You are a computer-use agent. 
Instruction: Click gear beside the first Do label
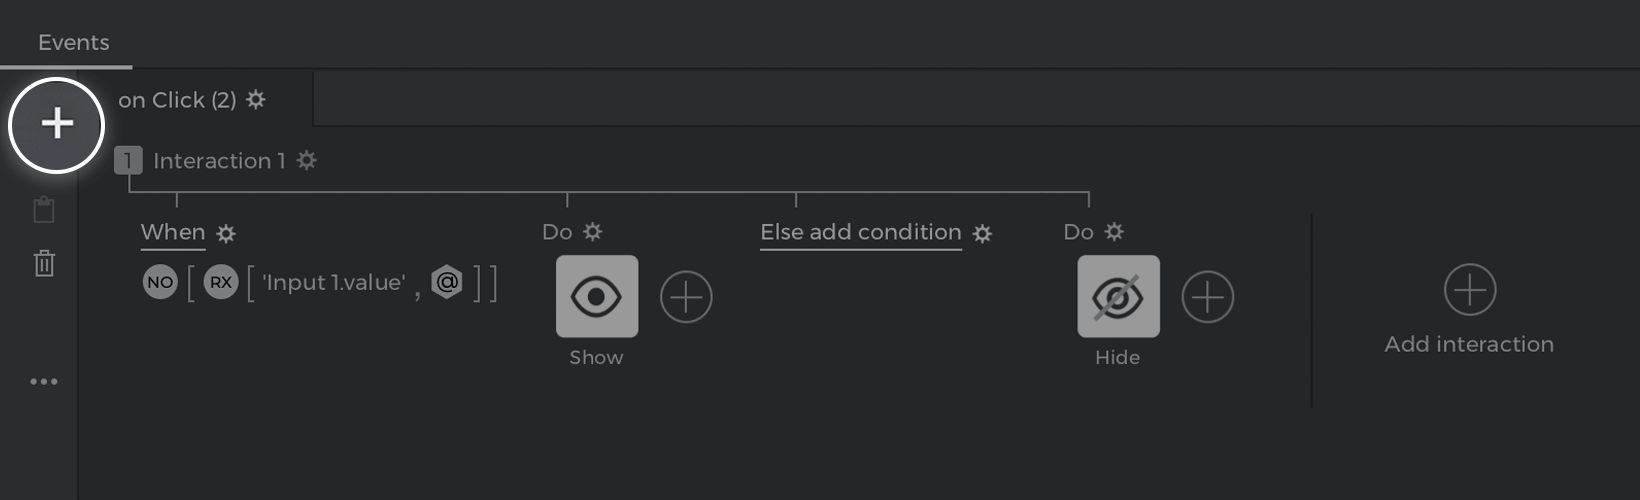(593, 232)
